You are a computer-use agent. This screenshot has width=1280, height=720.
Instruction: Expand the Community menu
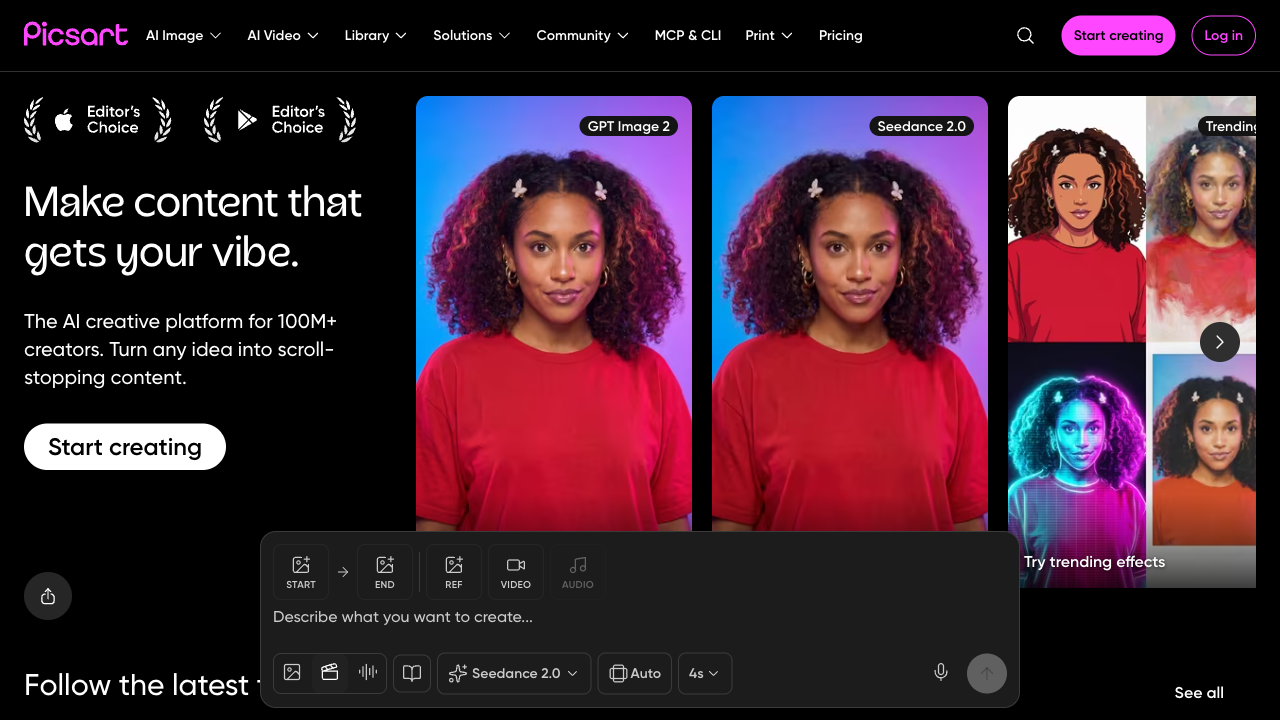(x=582, y=35)
